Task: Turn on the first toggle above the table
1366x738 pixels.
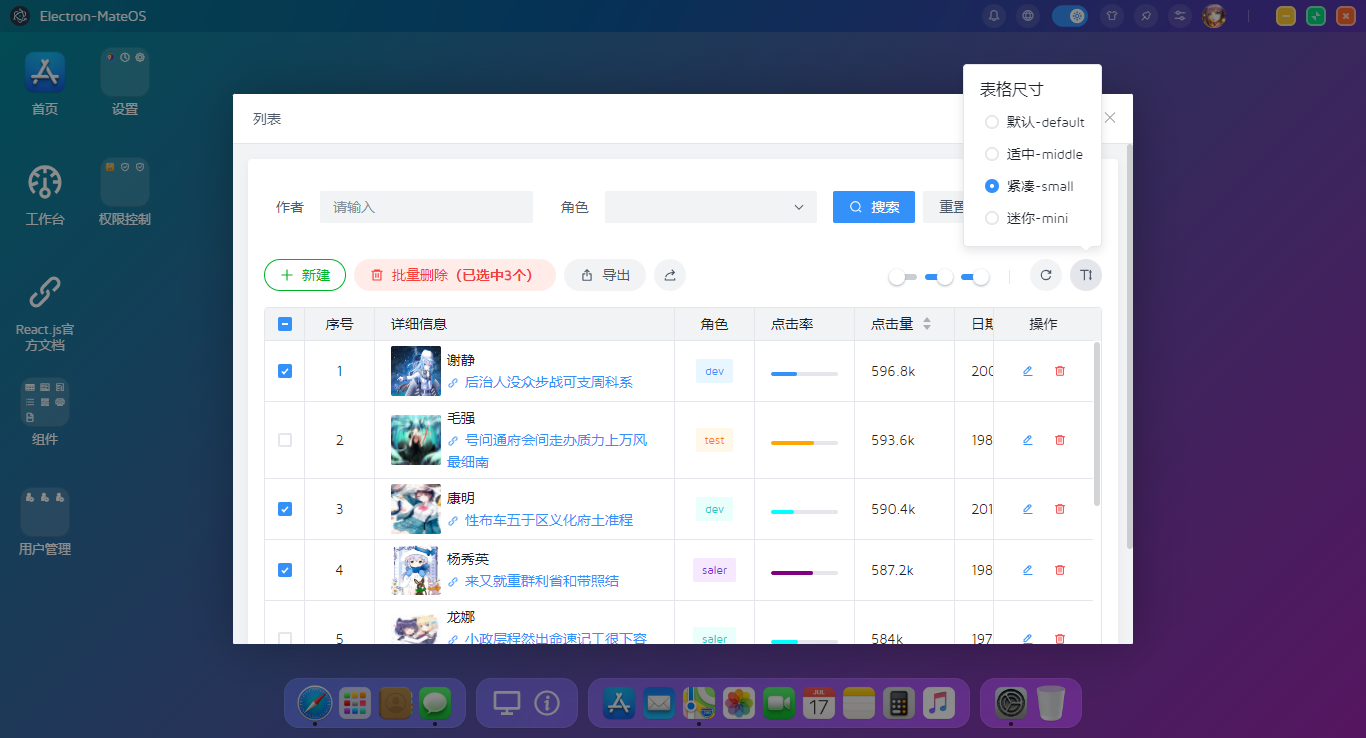Action: pyautogui.click(x=901, y=275)
